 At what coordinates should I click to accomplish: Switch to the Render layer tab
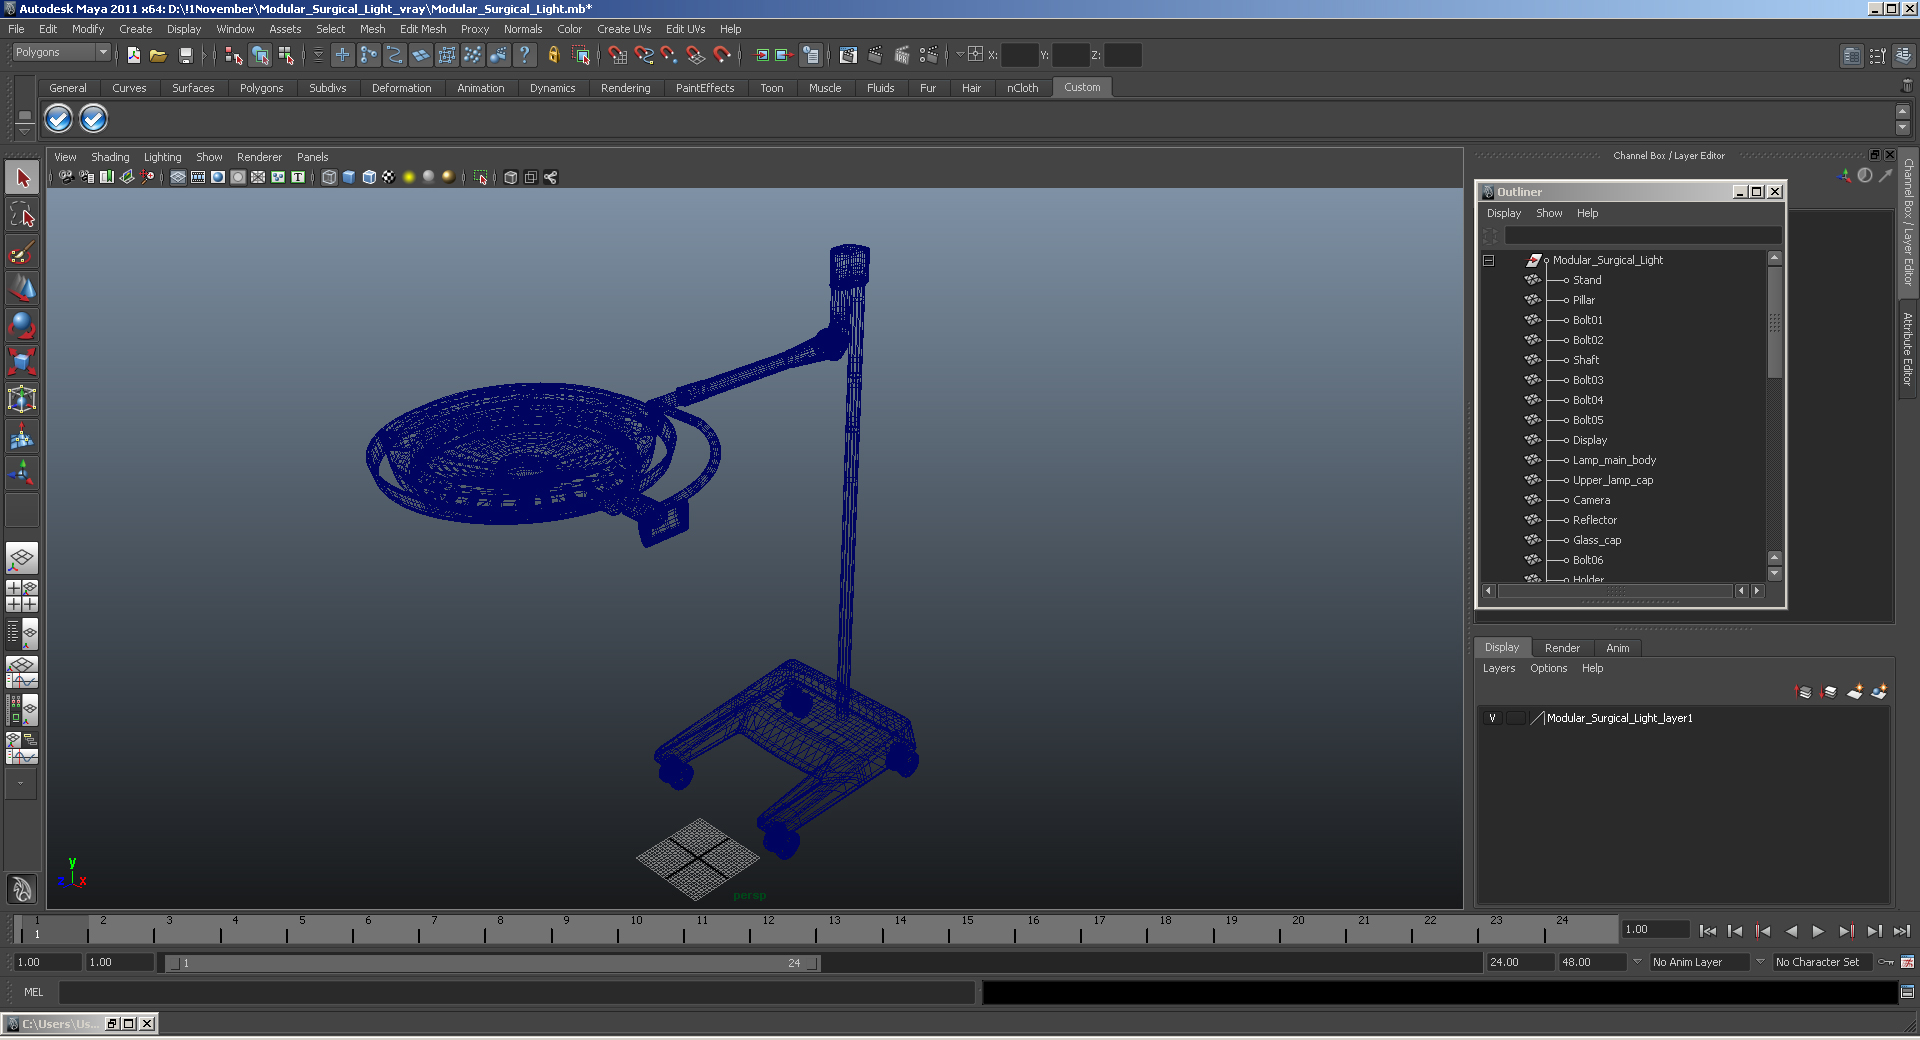[x=1562, y=648]
